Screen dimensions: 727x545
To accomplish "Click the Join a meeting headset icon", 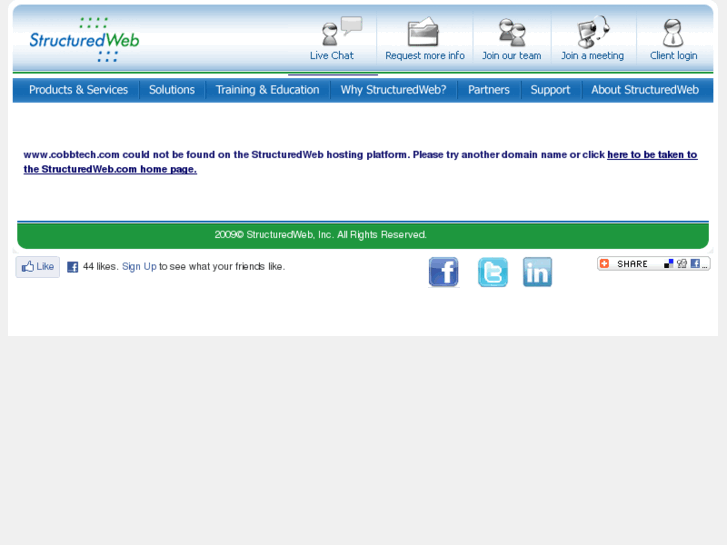I will coord(593,31).
